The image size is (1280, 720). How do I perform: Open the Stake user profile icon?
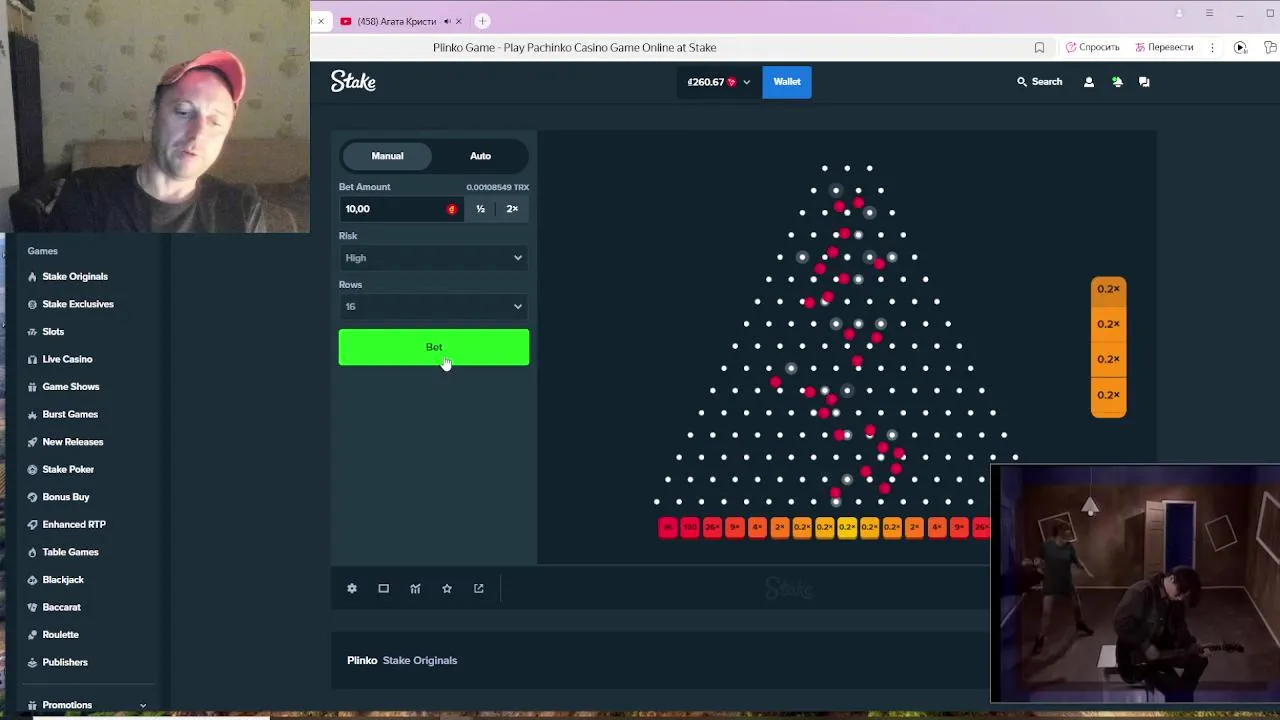(x=1089, y=82)
